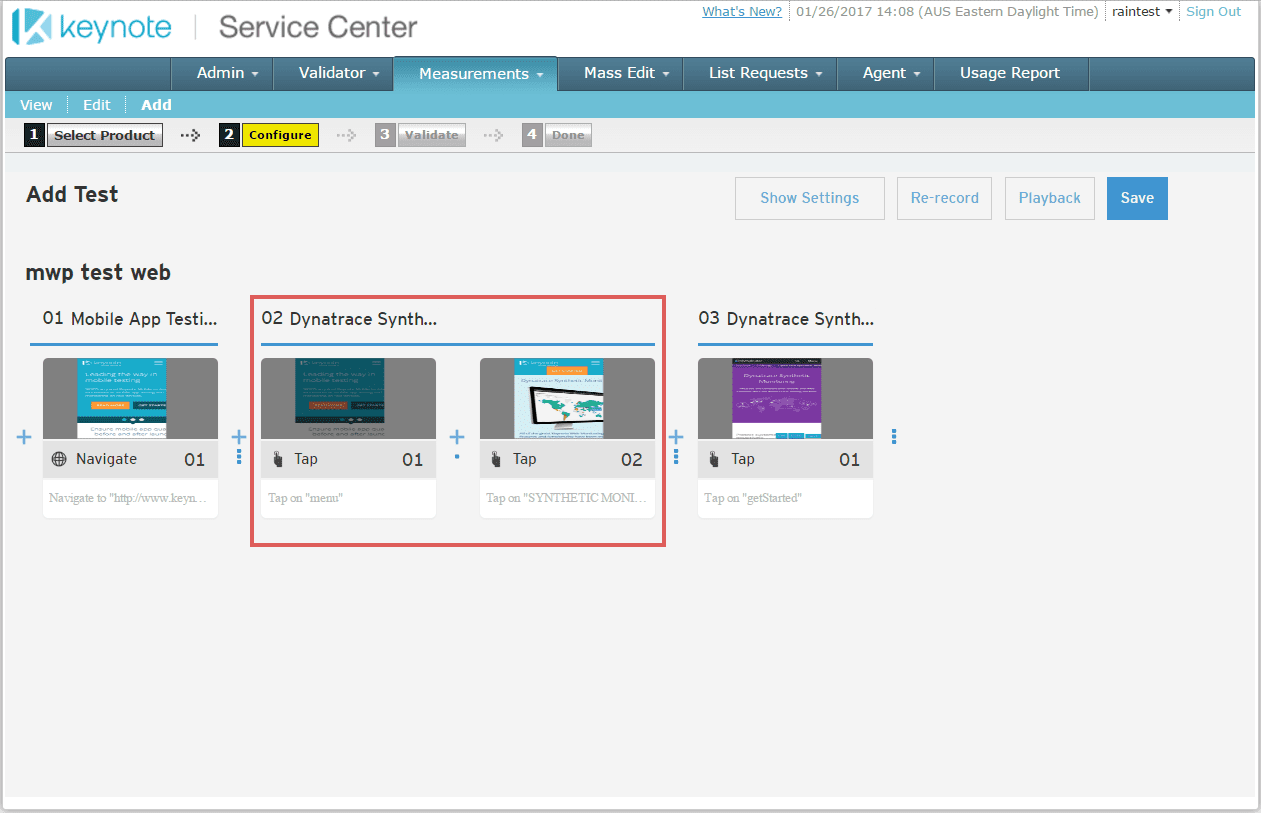Select the Add sub-tab

pyautogui.click(x=156, y=105)
